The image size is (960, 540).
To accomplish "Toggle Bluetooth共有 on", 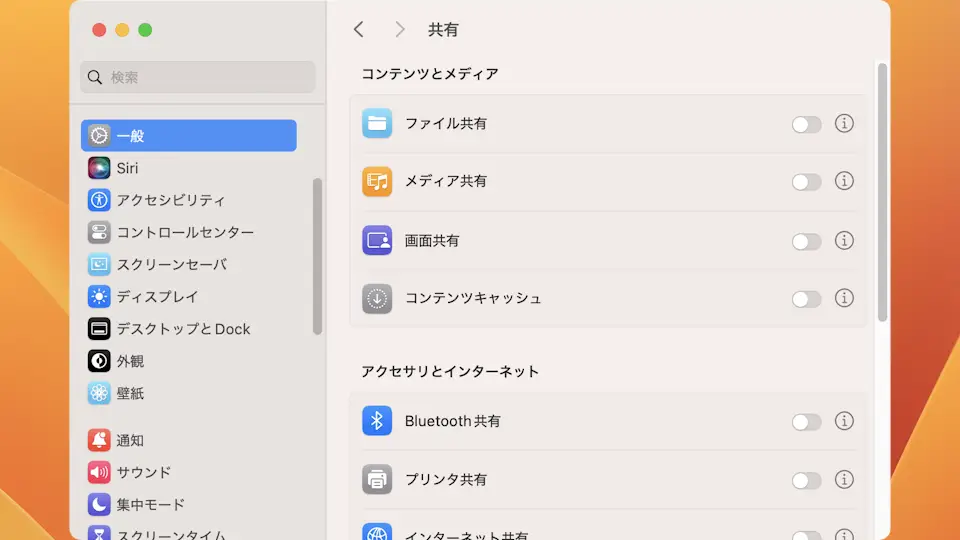I will [806, 422].
